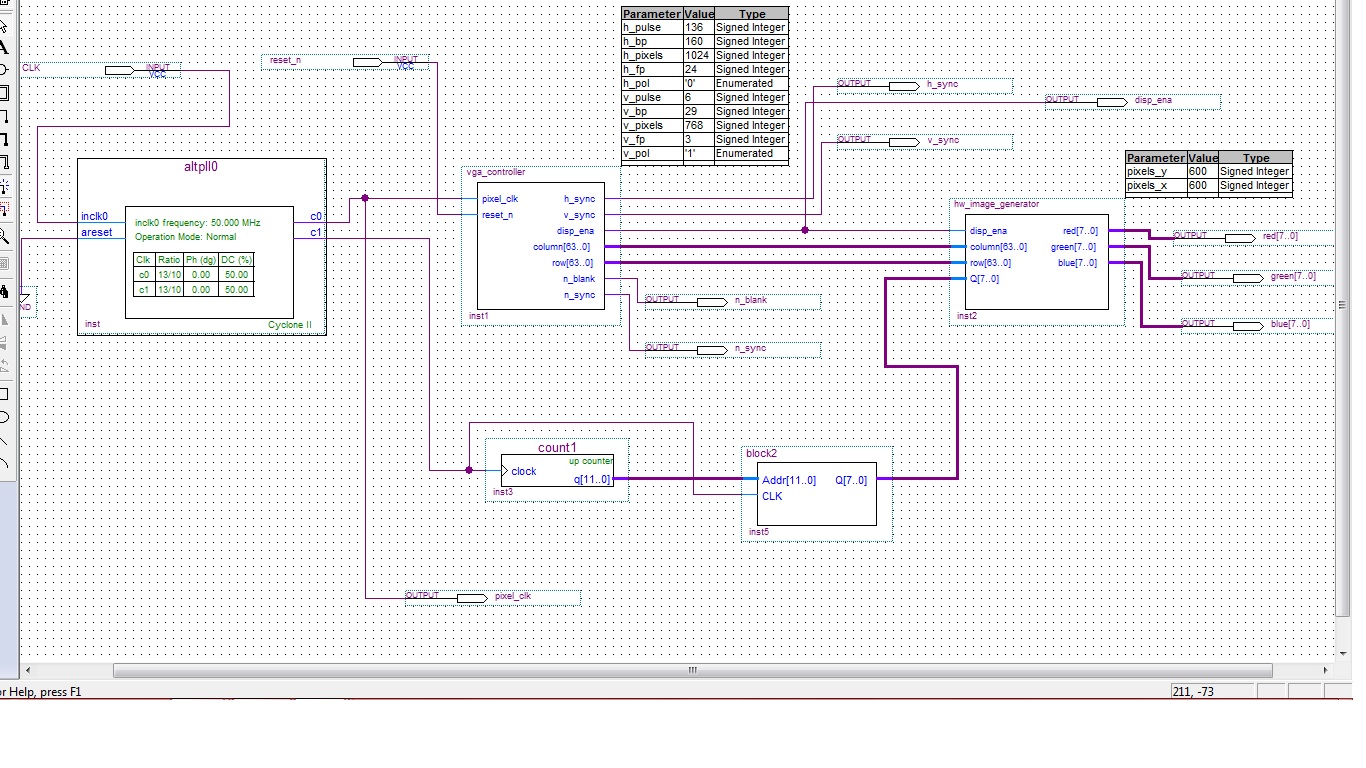The width and height of the screenshot is (1366, 768).
Task: Open Find with the binoculars icon
Action: pyautogui.click(x=4, y=292)
